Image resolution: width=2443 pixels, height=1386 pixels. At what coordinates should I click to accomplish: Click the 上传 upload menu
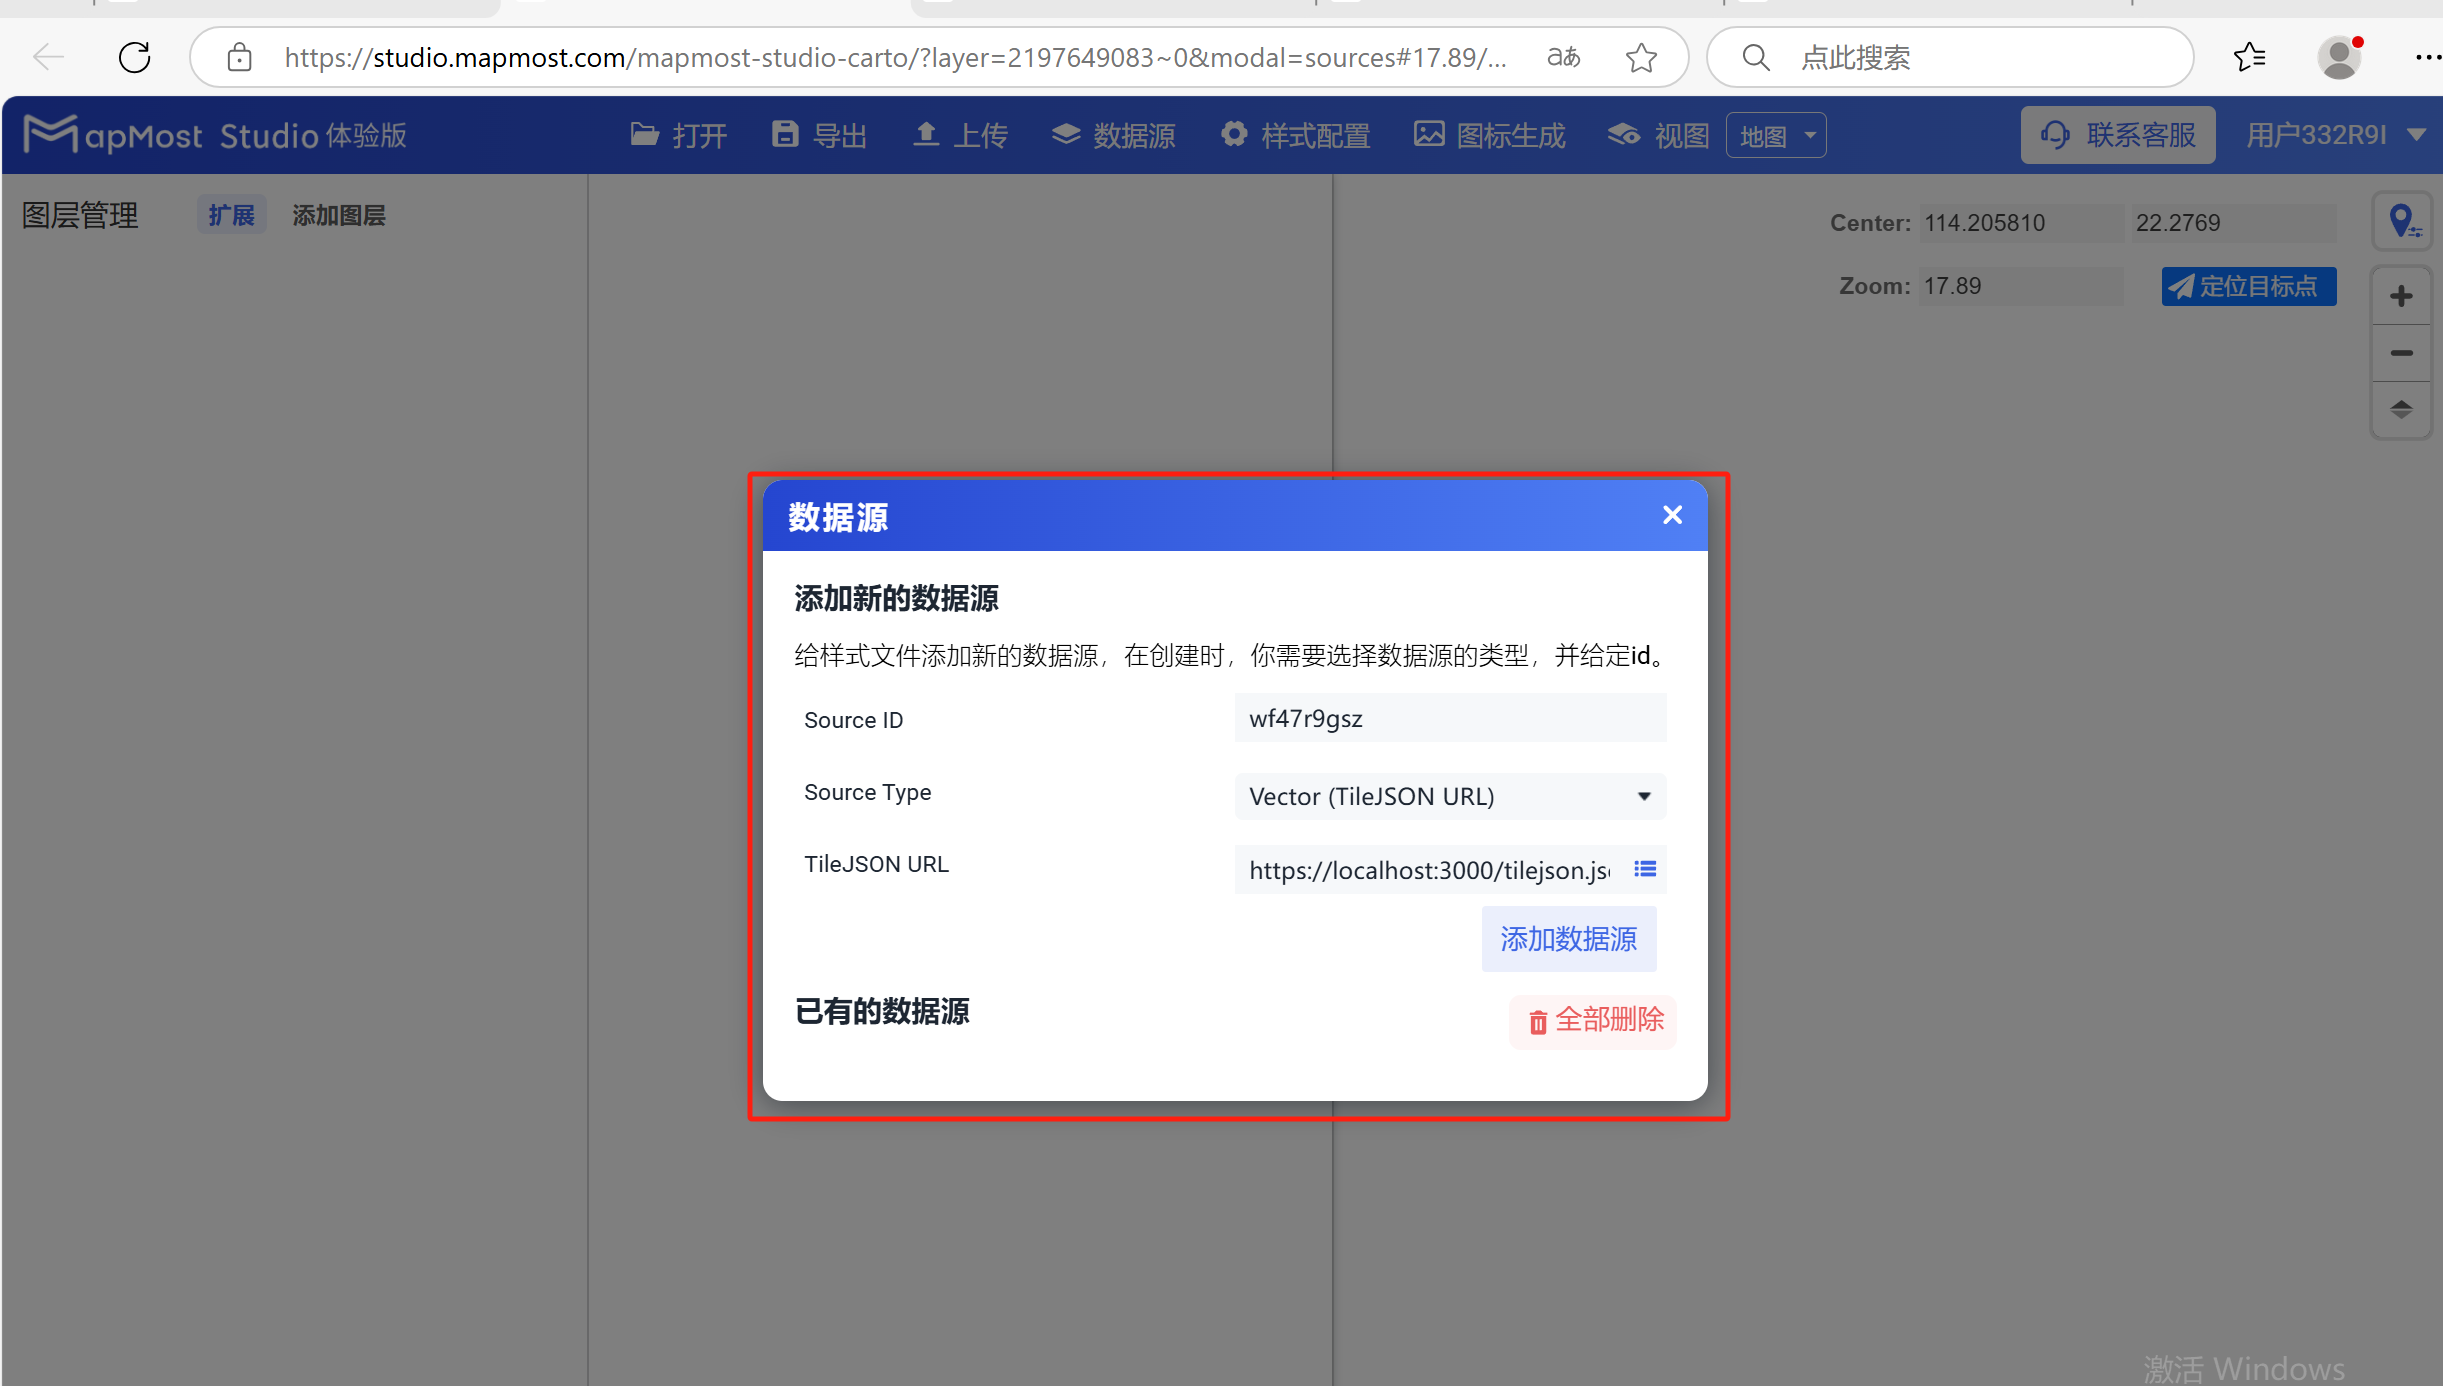pyautogui.click(x=960, y=135)
